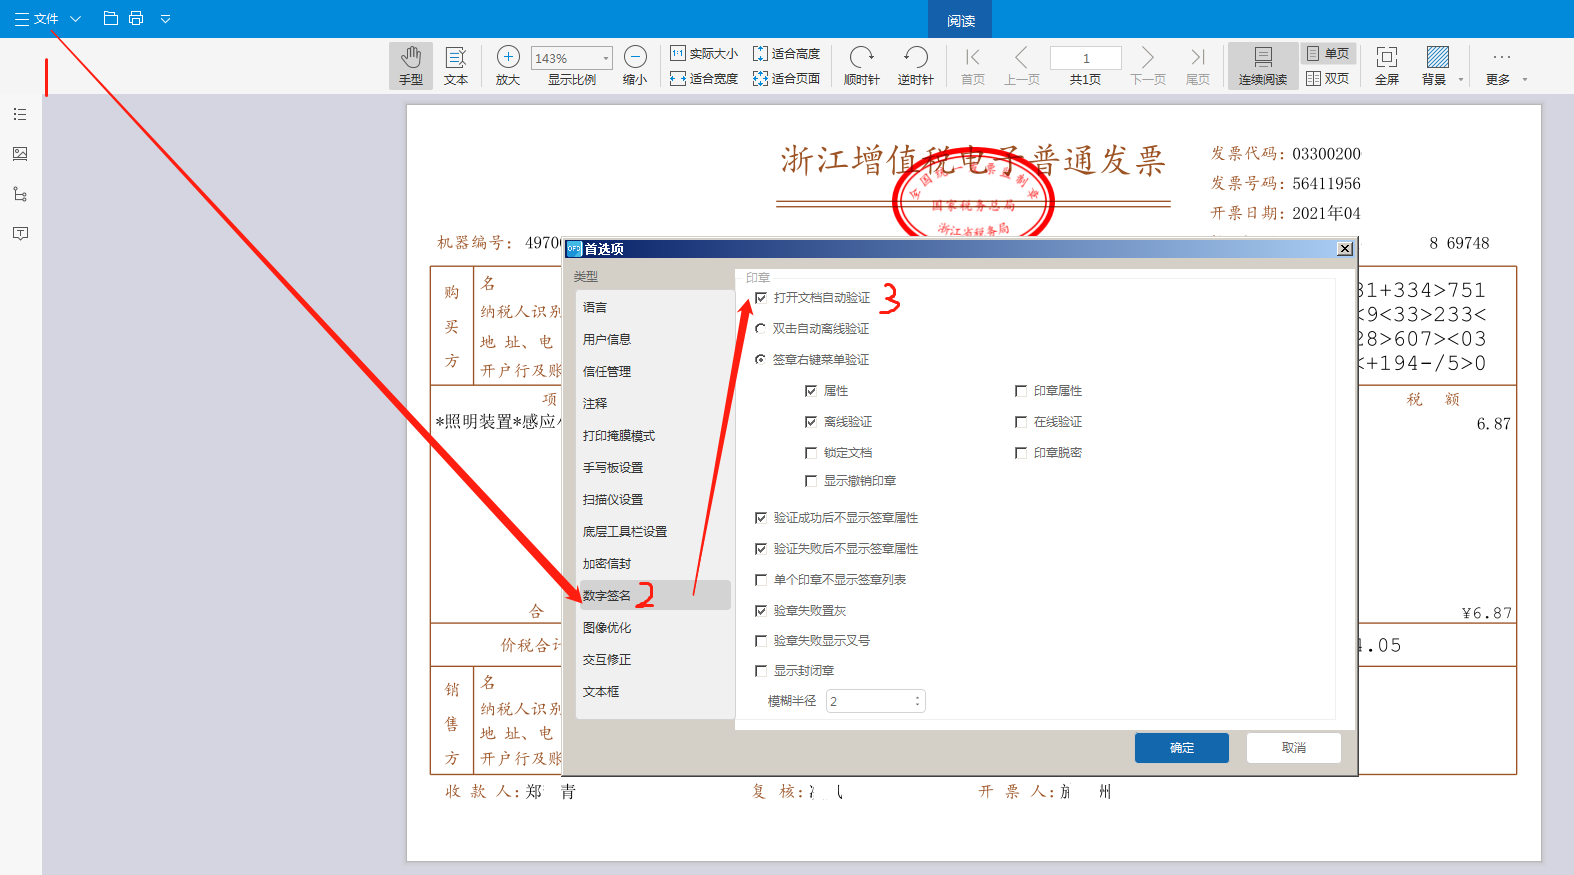Image resolution: width=1574 pixels, height=875 pixels.
Task: Select 签章右键菜单验证 radio option
Action: (x=761, y=359)
